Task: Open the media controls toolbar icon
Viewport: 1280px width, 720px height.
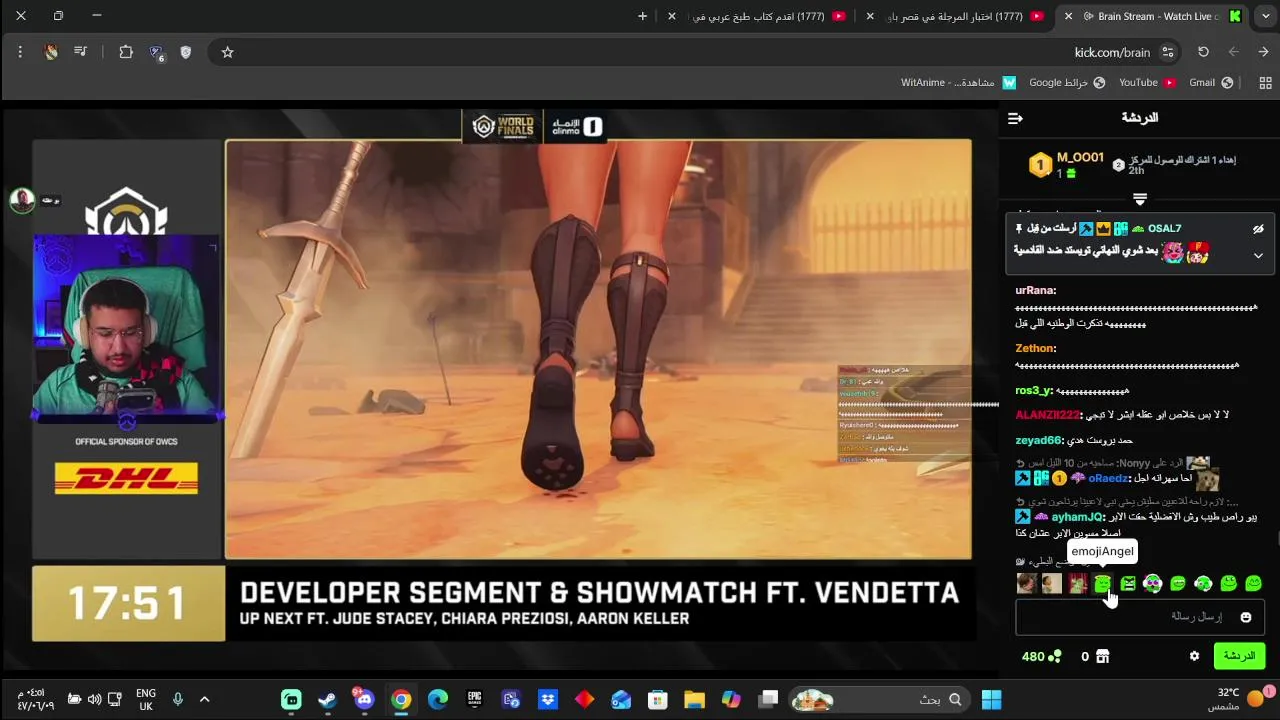Action: point(81,52)
